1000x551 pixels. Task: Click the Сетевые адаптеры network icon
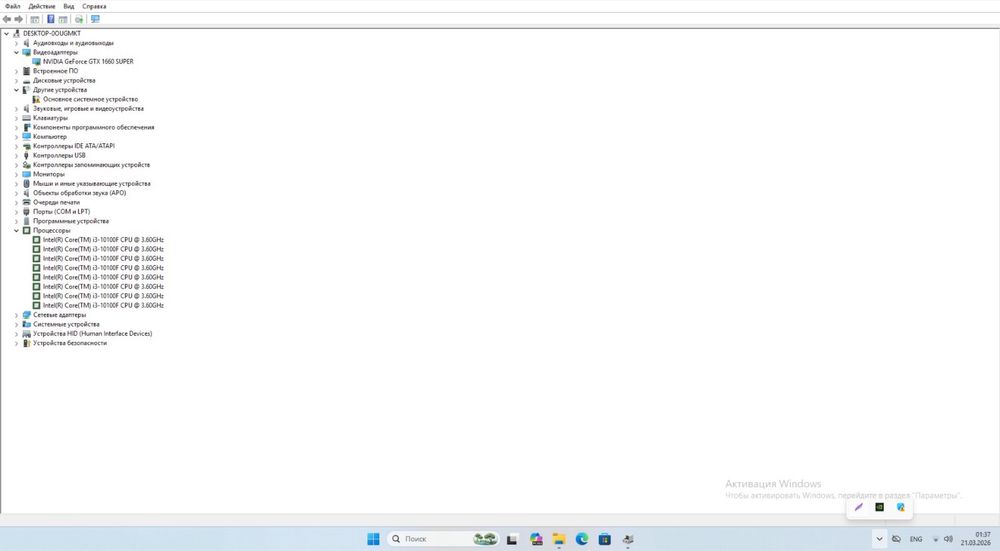pos(26,314)
